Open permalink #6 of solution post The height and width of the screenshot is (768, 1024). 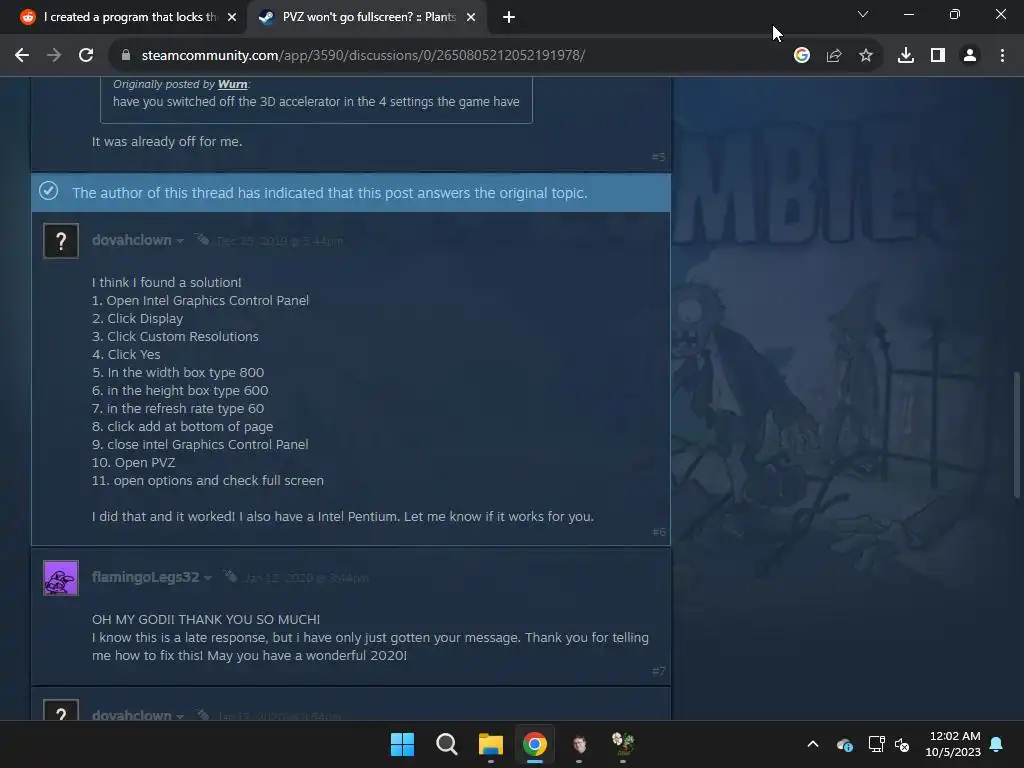pyautogui.click(x=658, y=532)
